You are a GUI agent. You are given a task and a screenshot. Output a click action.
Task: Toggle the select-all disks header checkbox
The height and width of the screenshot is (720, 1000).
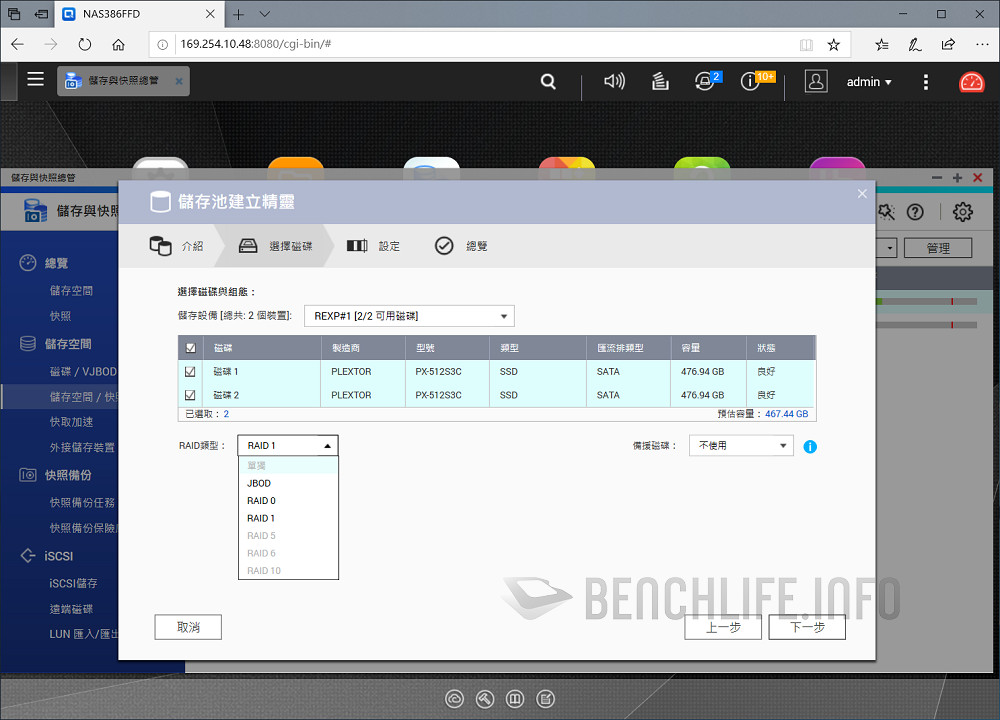[190, 348]
